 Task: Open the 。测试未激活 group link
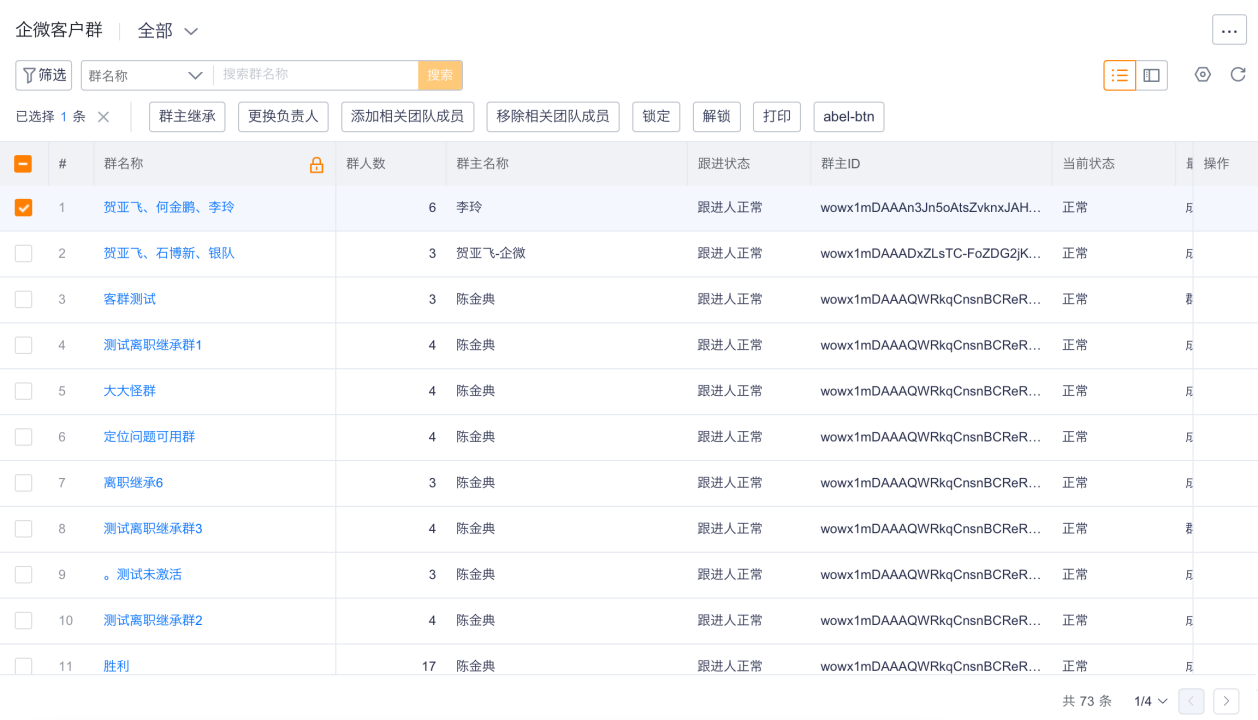(x=143, y=575)
